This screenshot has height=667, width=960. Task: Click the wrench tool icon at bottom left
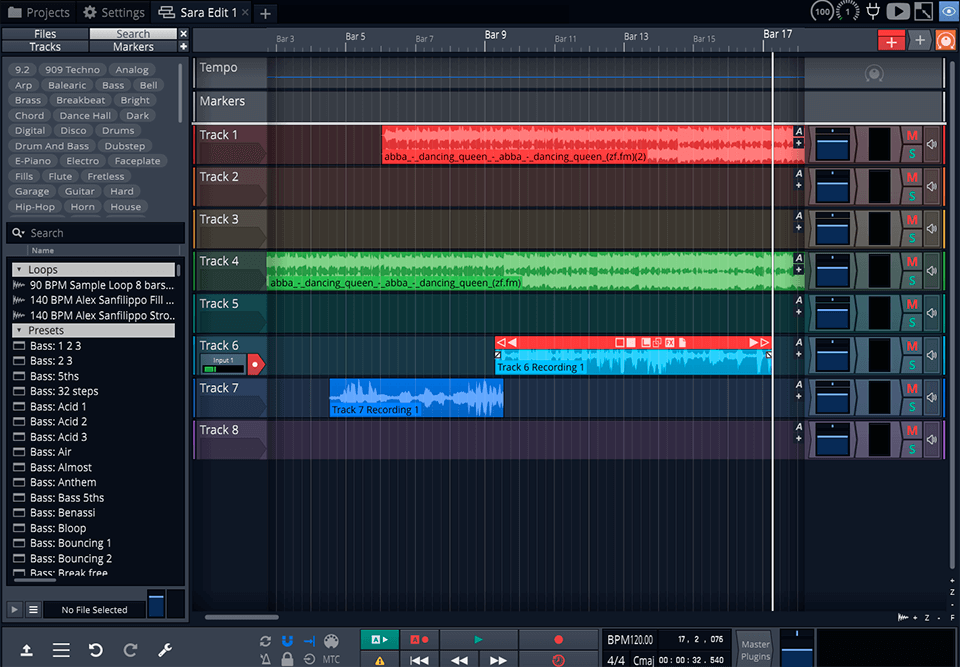click(x=165, y=650)
